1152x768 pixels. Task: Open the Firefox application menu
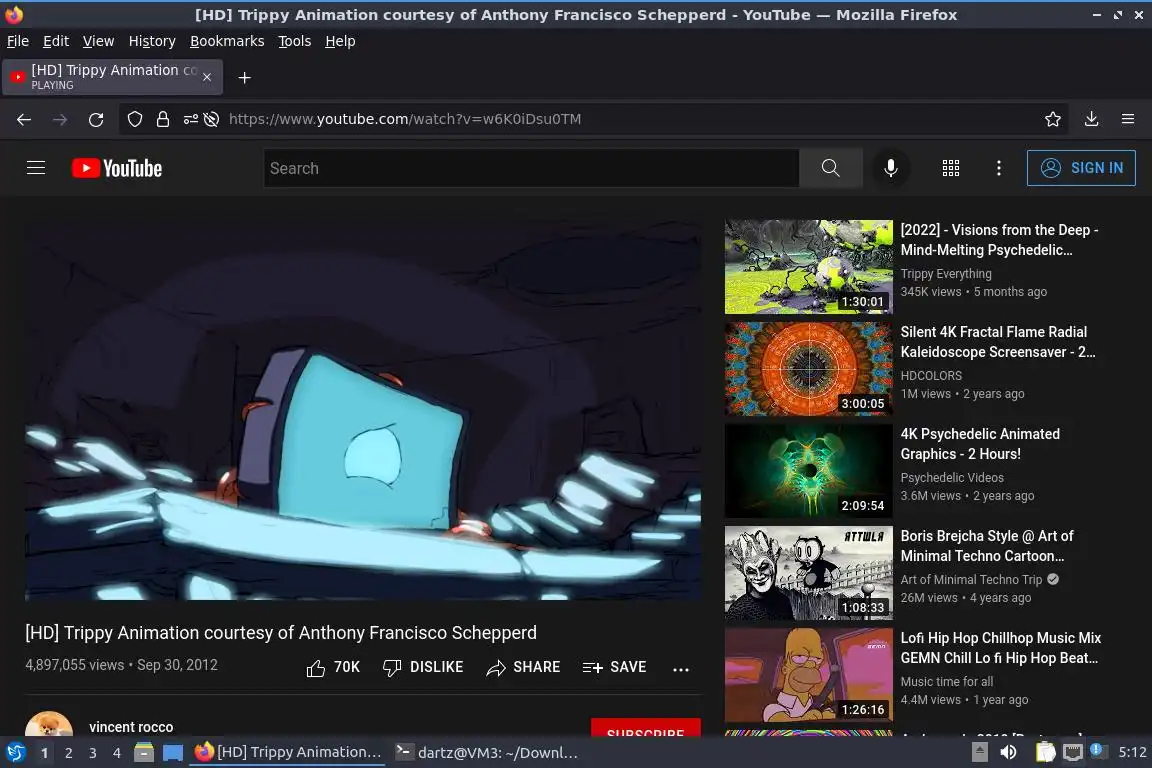(x=1128, y=119)
